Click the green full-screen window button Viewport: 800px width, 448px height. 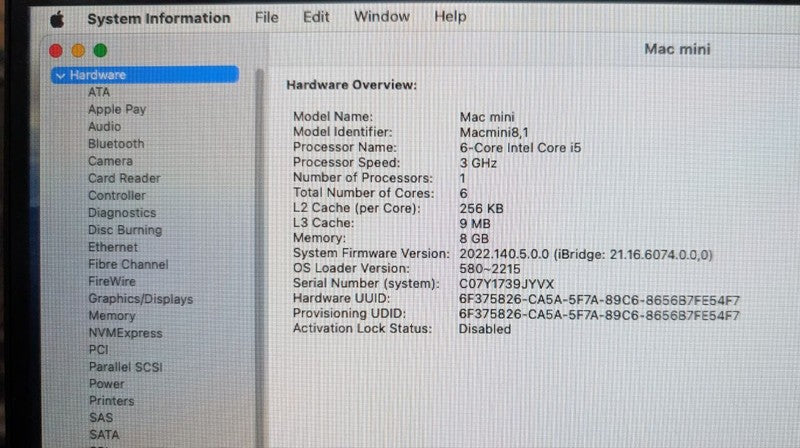[100, 50]
